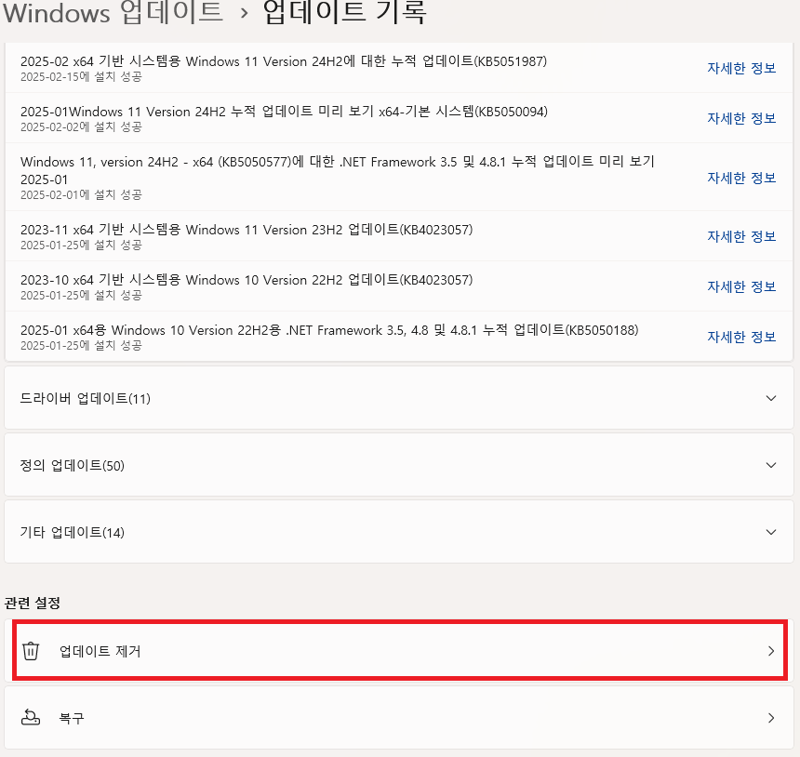800x757 pixels.
Task: Expand 드라이버 업데이트(11) section chevron
Action: point(771,398)
